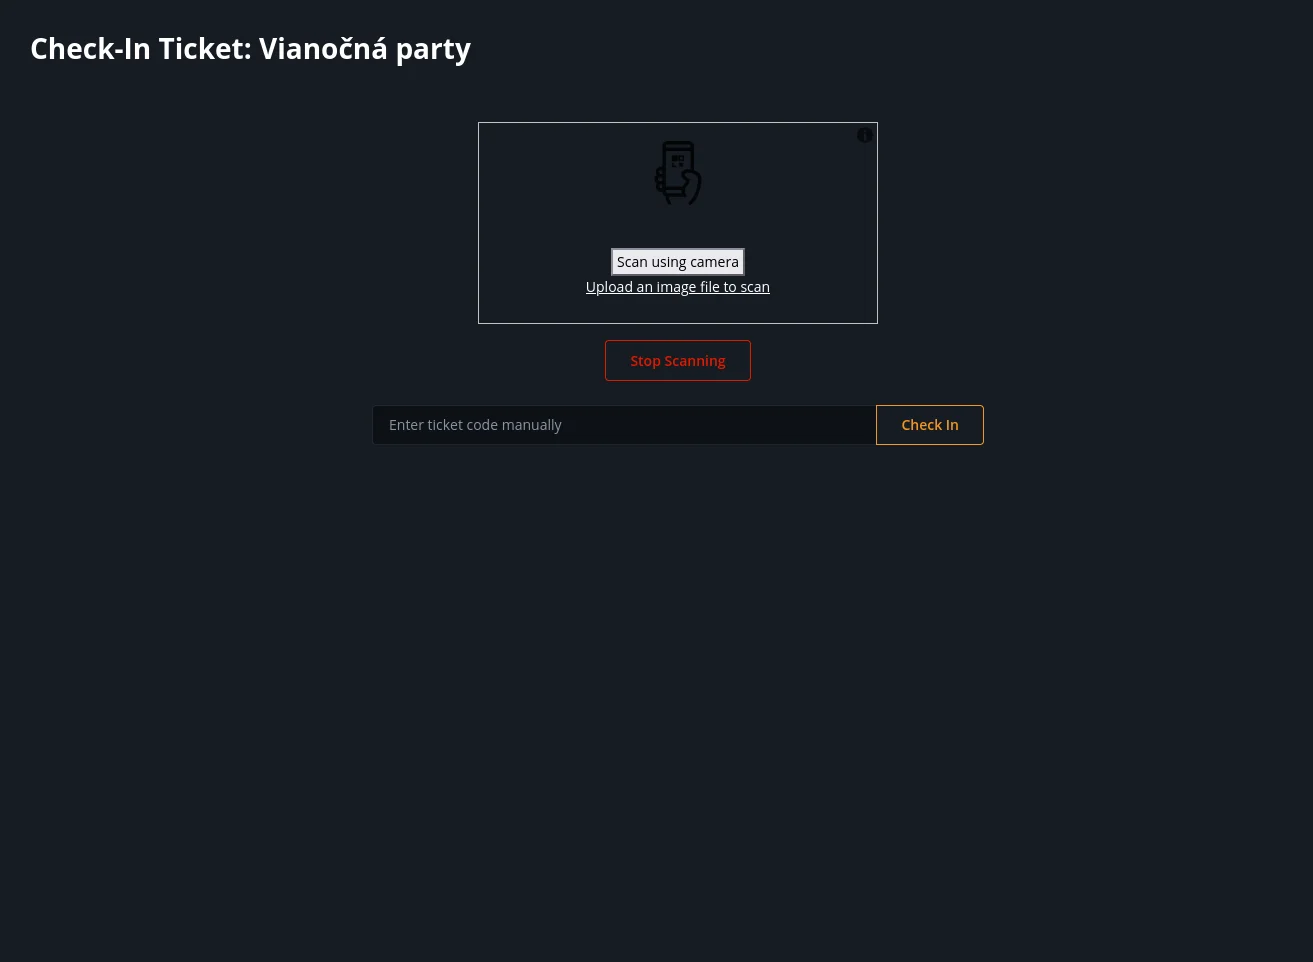Show scanner information via the i icon
1313x962 pixels.
pyautogui.click(x=865, y=135)
